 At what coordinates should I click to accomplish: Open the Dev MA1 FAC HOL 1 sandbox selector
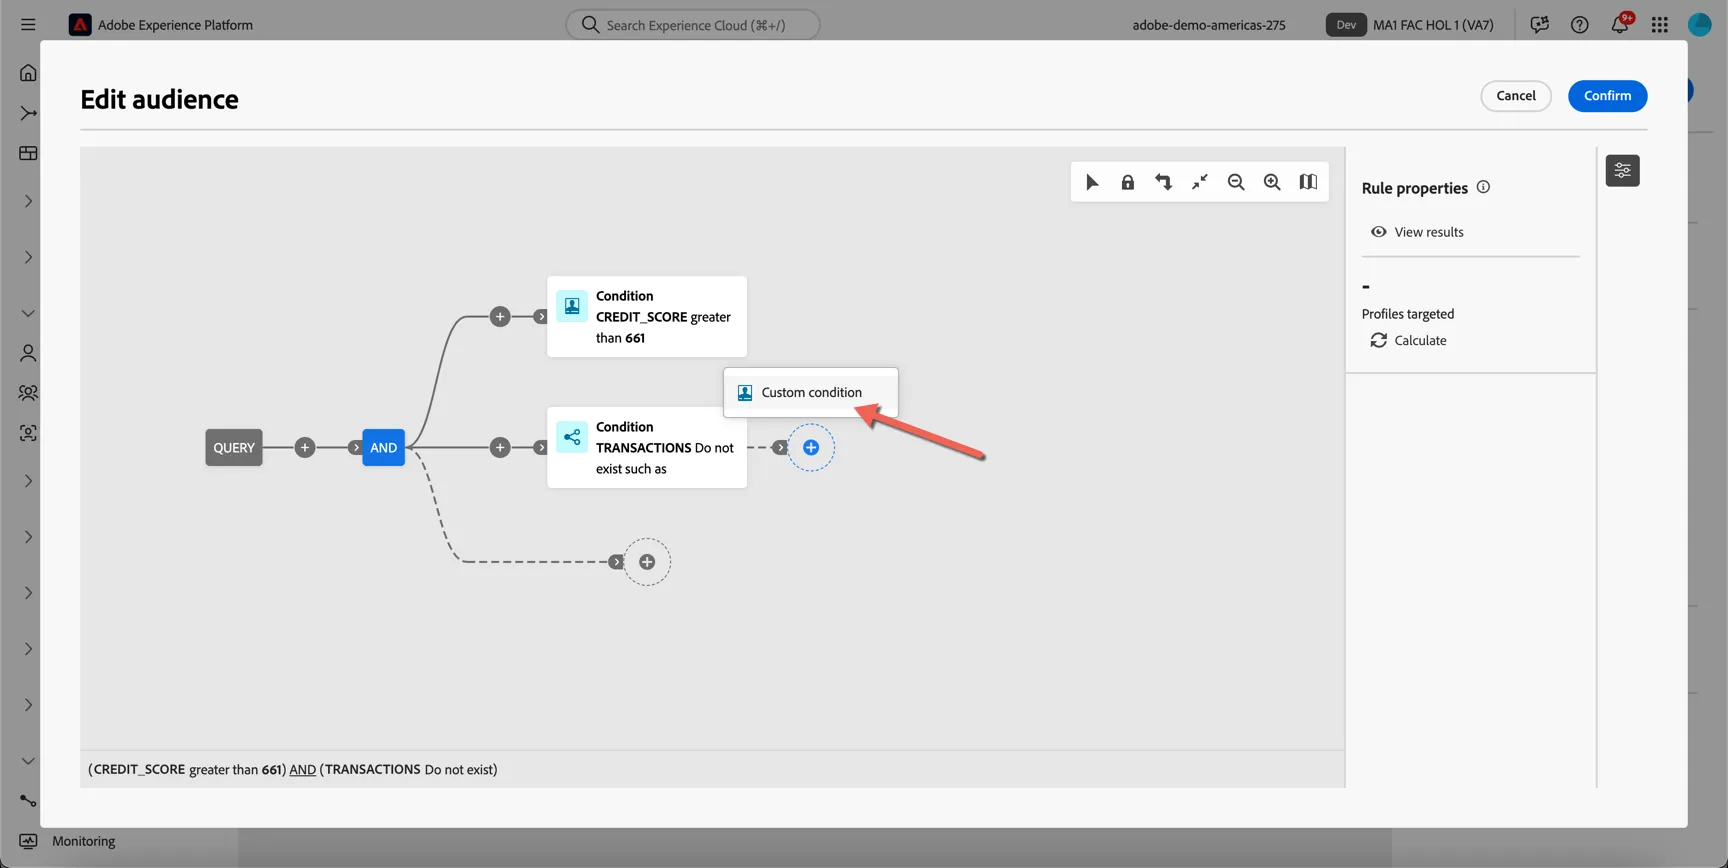(1410, 25)
